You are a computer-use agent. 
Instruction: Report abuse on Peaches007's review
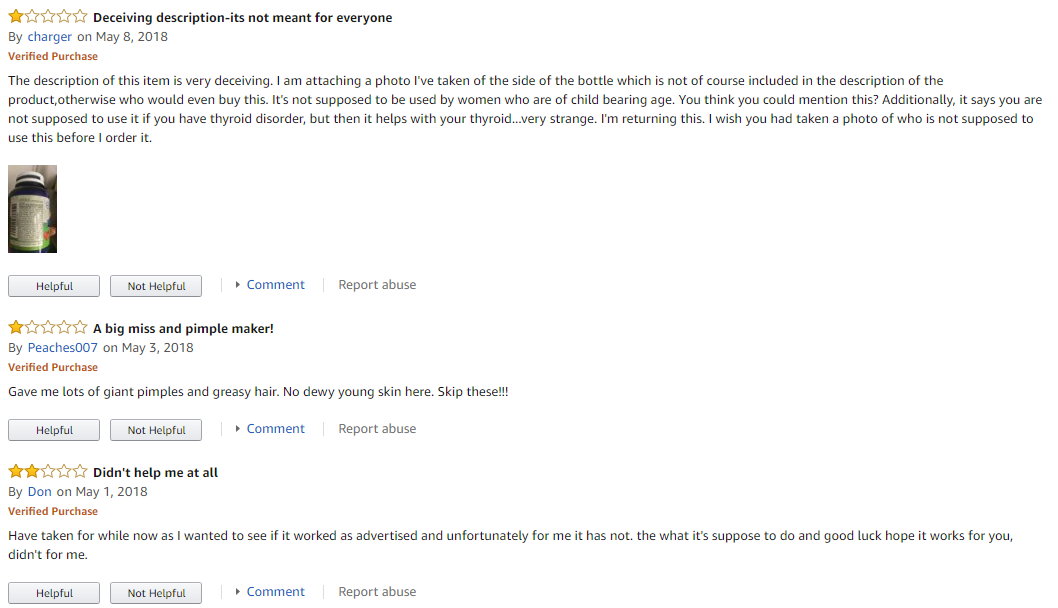point(377,429)
